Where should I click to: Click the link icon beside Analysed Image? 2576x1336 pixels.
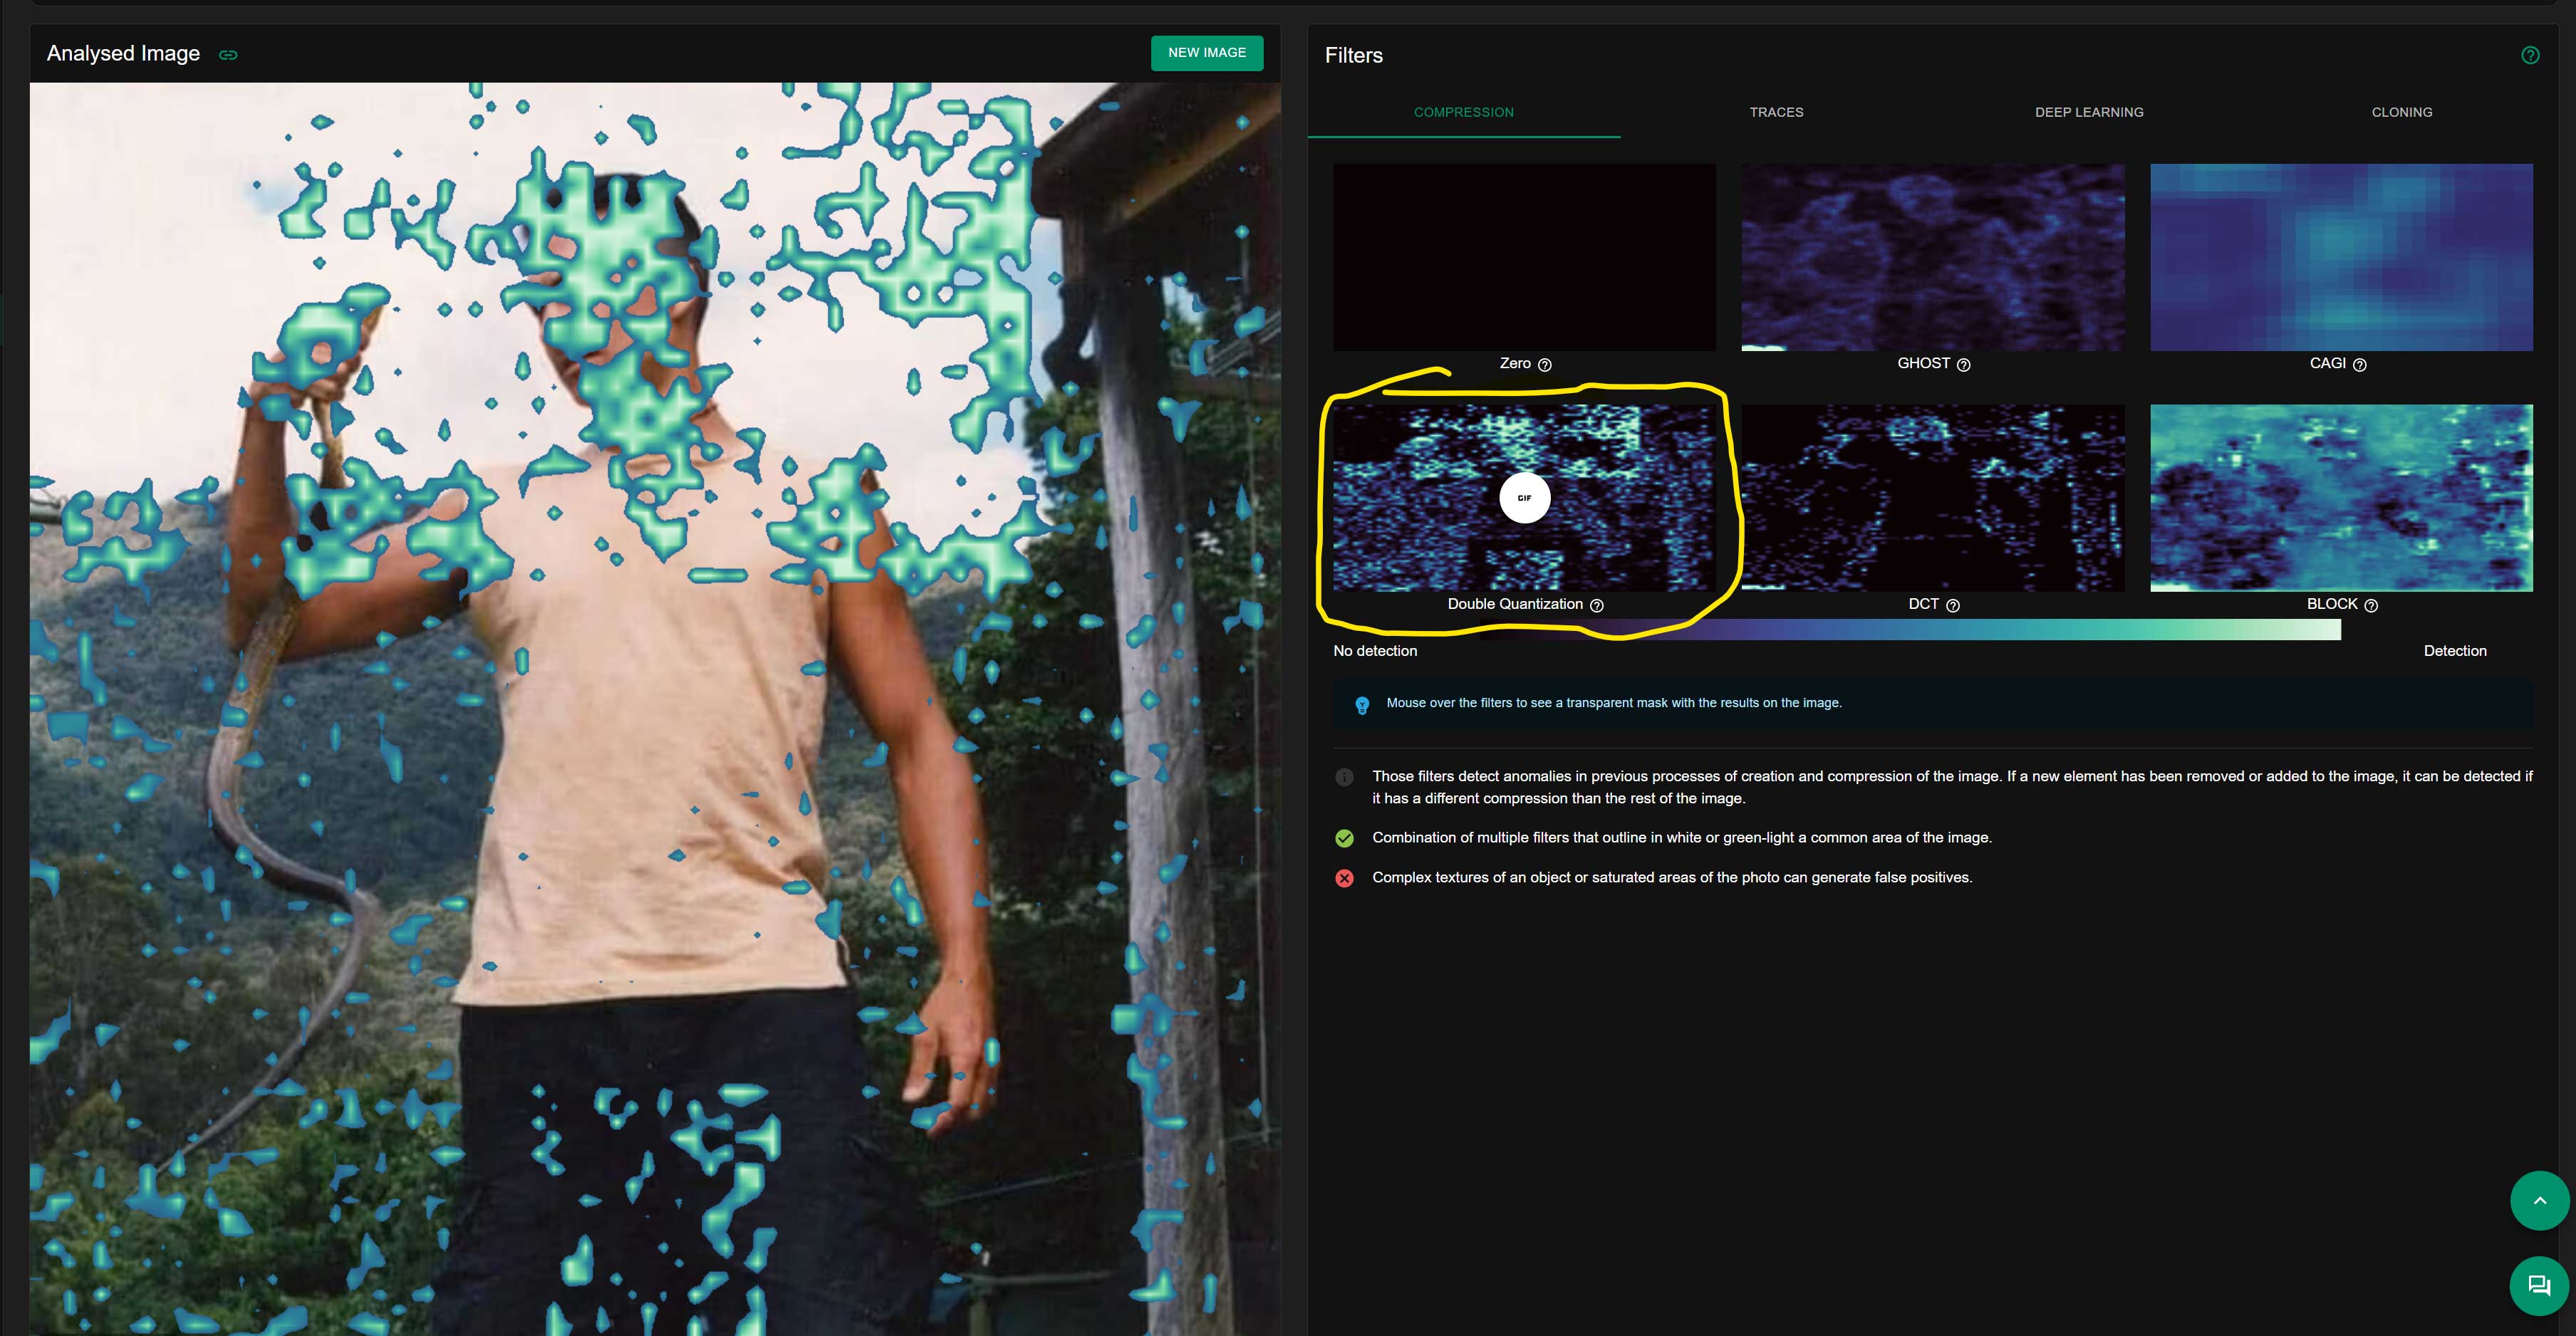pos(228,55)
